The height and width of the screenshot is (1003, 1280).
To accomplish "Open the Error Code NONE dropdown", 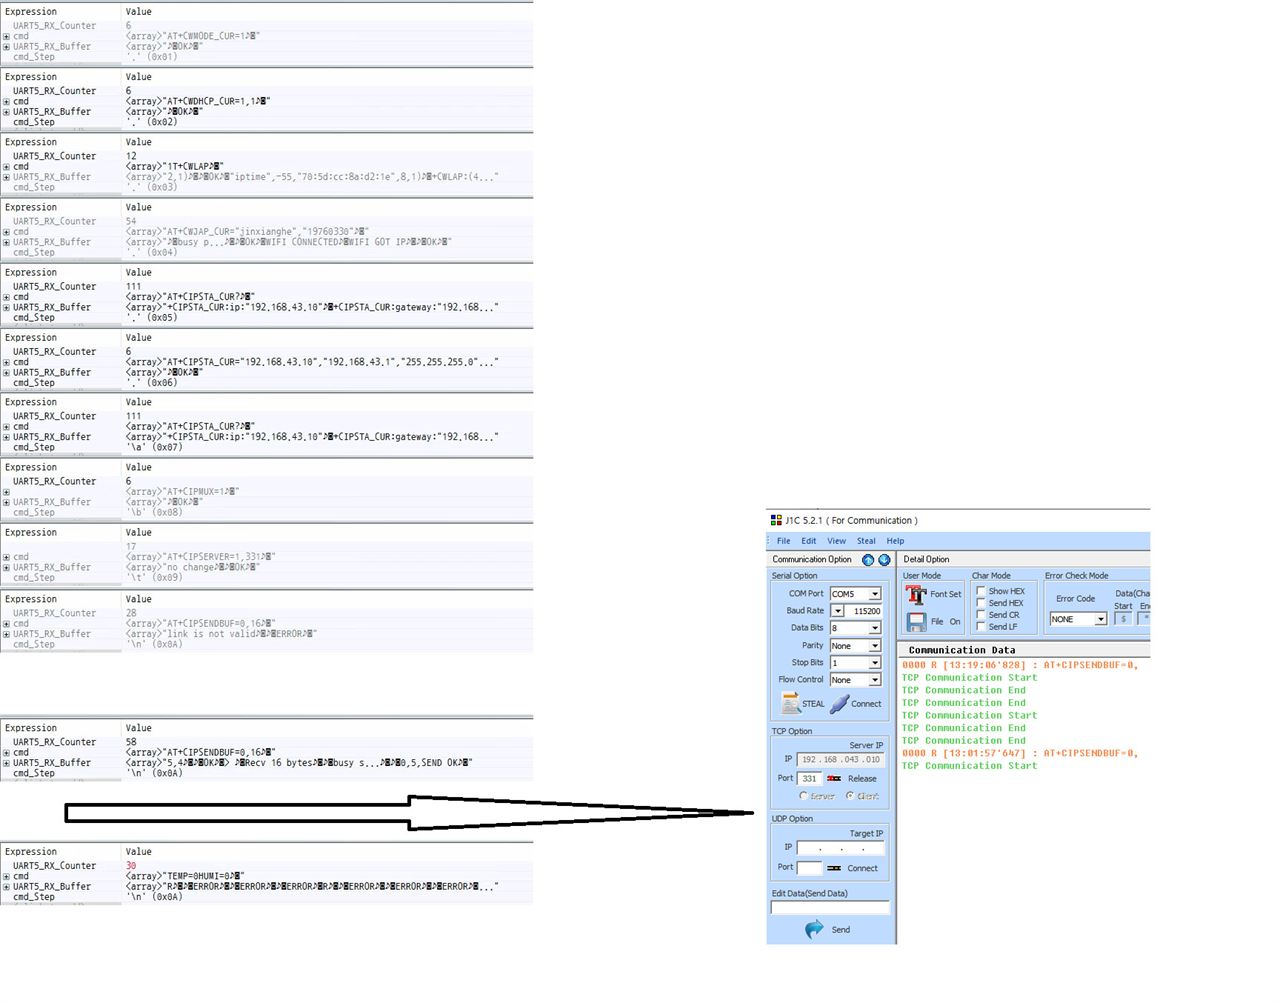I will pyautogui.click(x=1100, y=619).
